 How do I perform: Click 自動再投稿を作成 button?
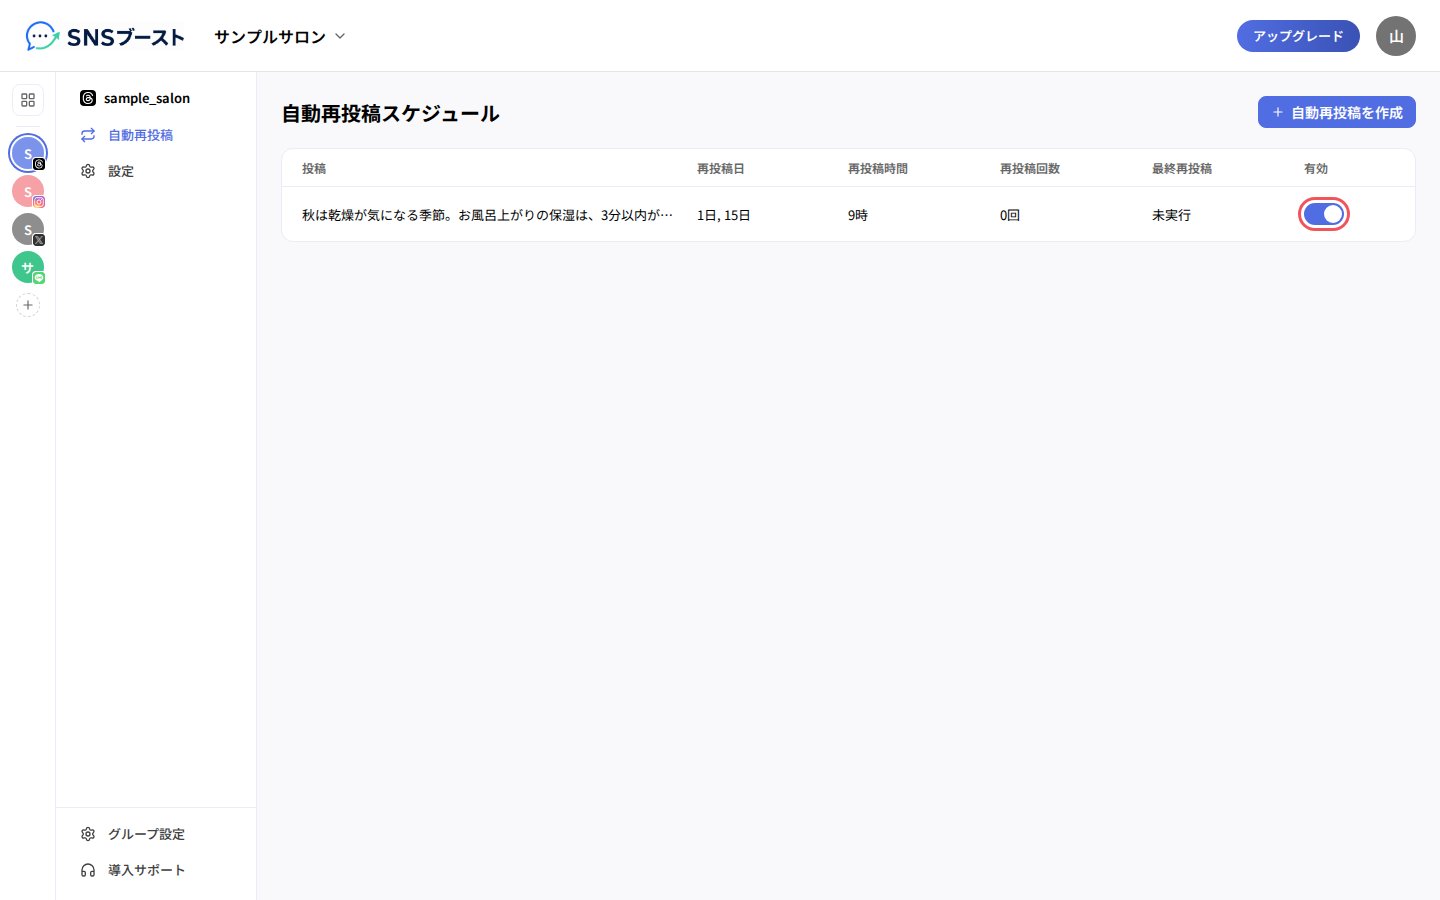point(1336,112)
